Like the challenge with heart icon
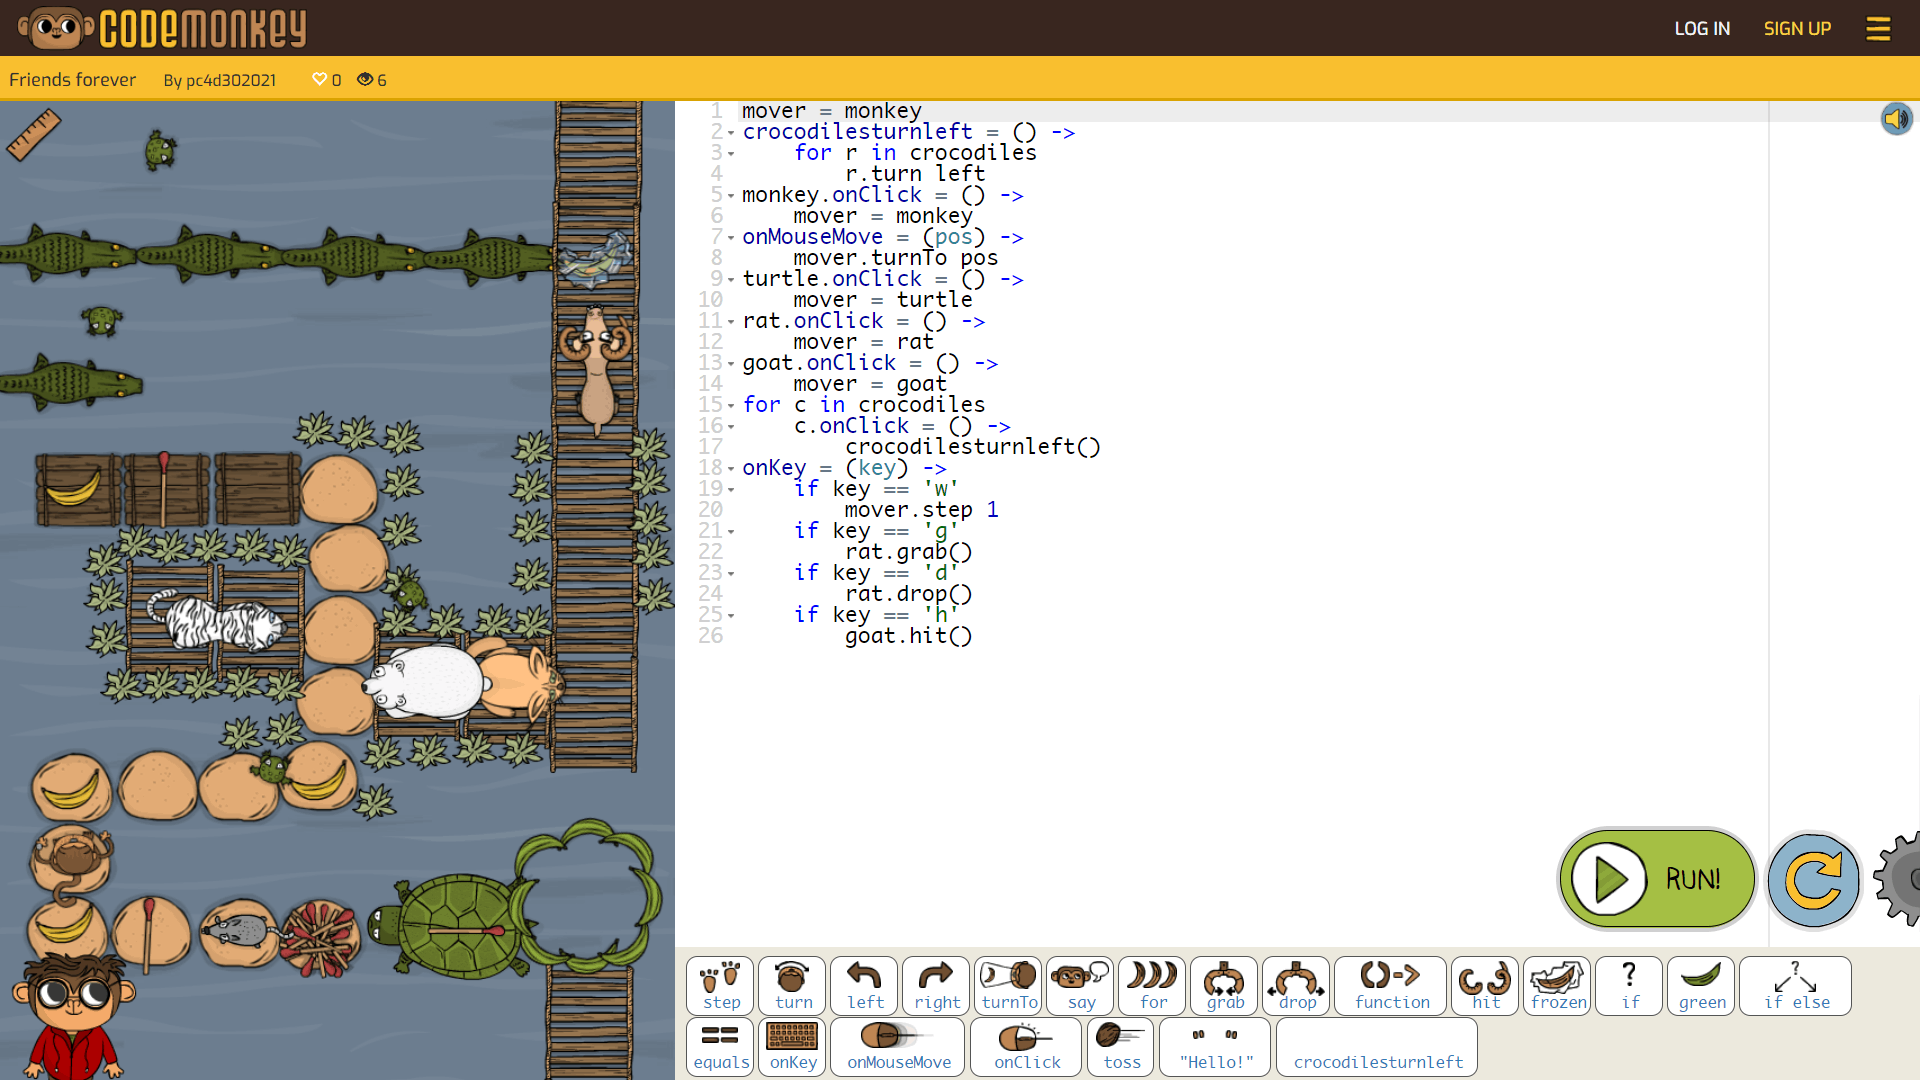This screenshot has width=1920, height=1080. tap(319, 79)
